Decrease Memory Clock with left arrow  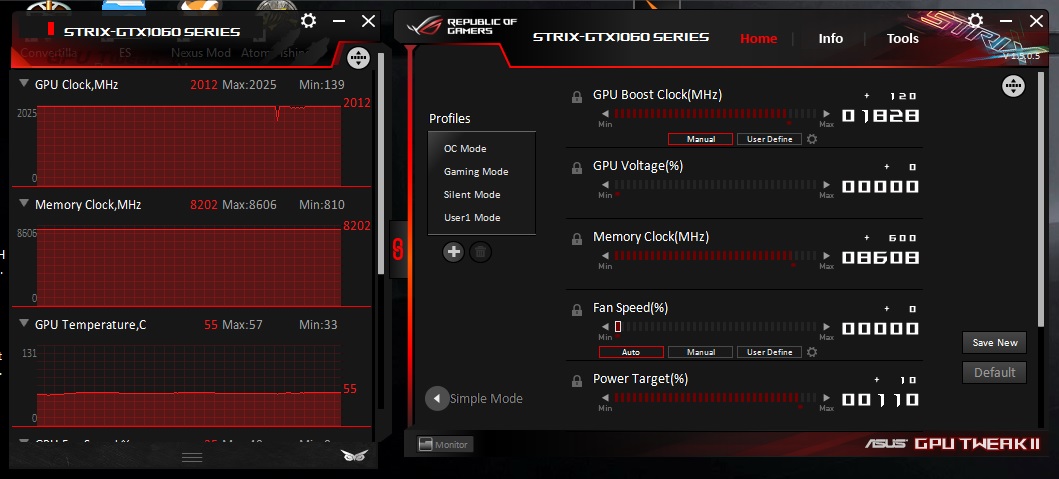[x=605, y=255]
